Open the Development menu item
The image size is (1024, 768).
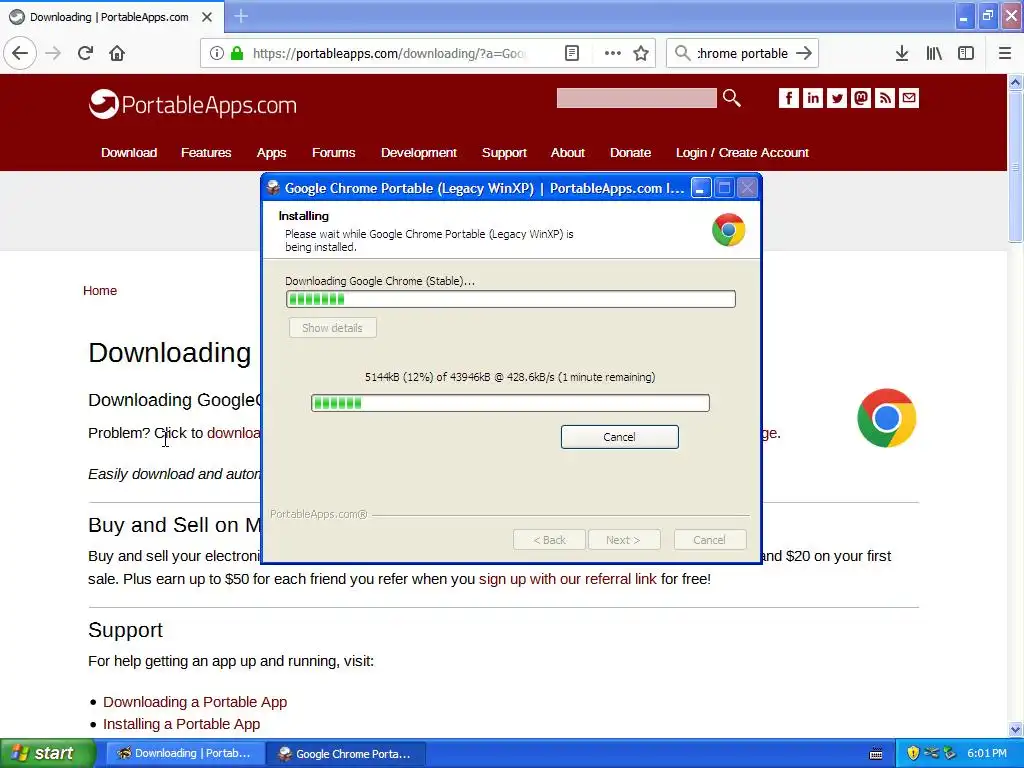[419, 152]
